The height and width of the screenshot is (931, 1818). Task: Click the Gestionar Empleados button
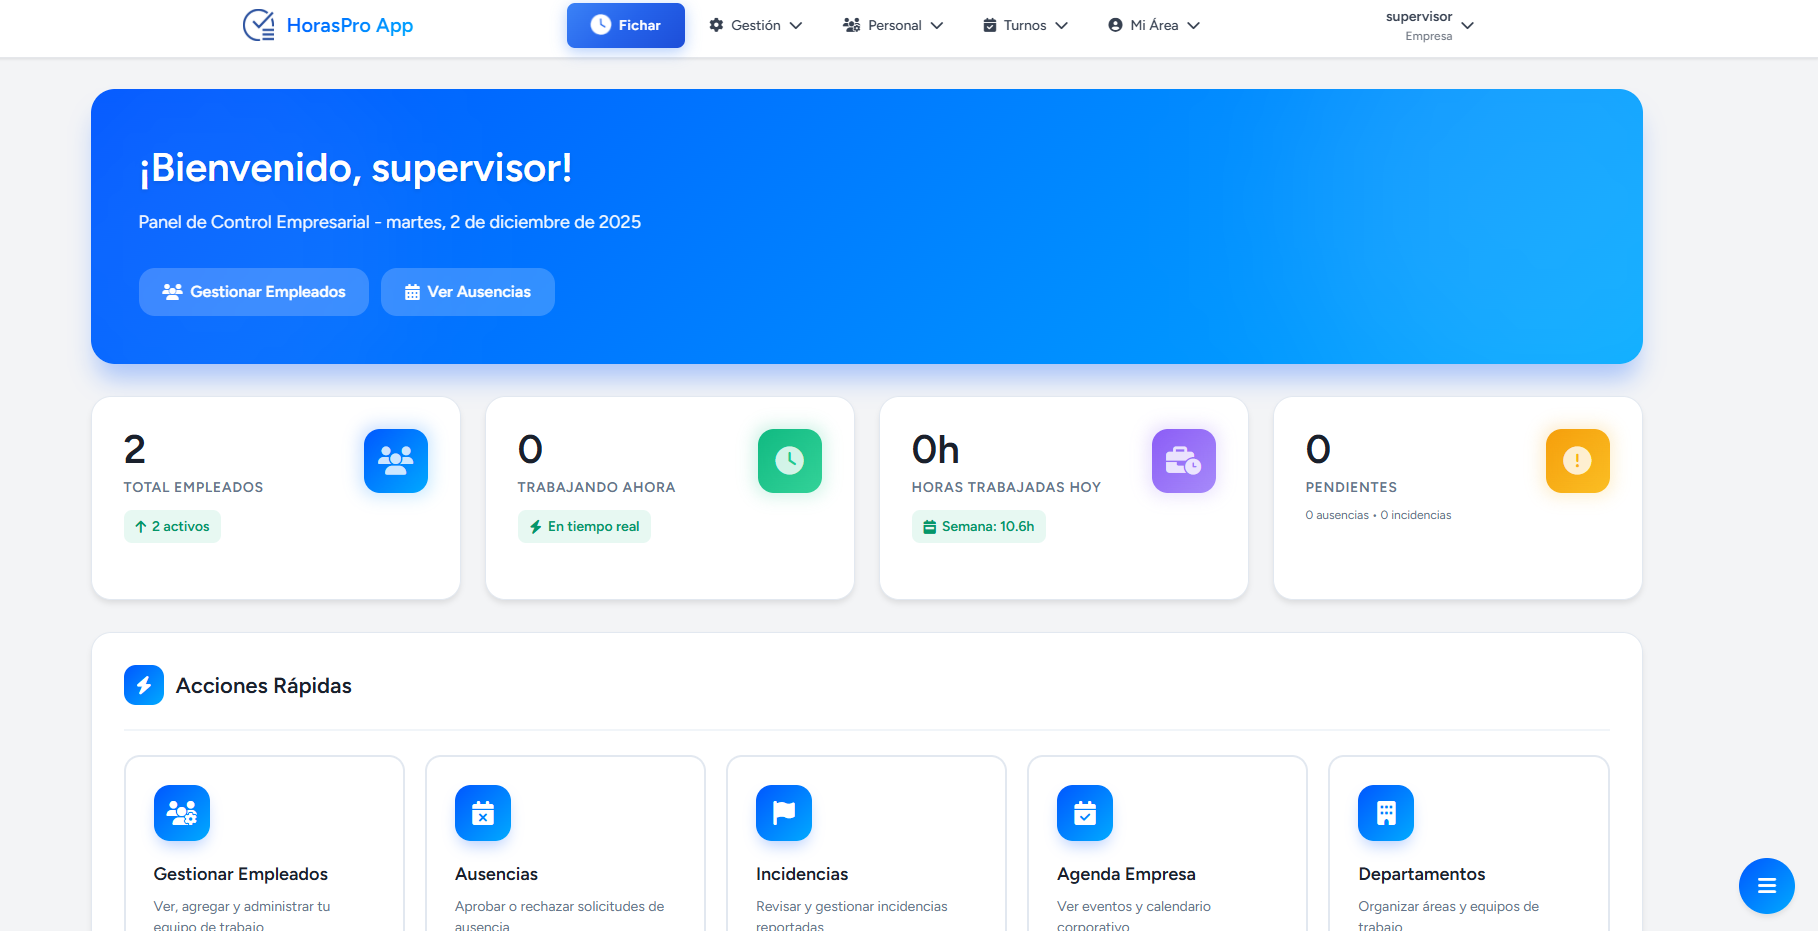point(253,291)
